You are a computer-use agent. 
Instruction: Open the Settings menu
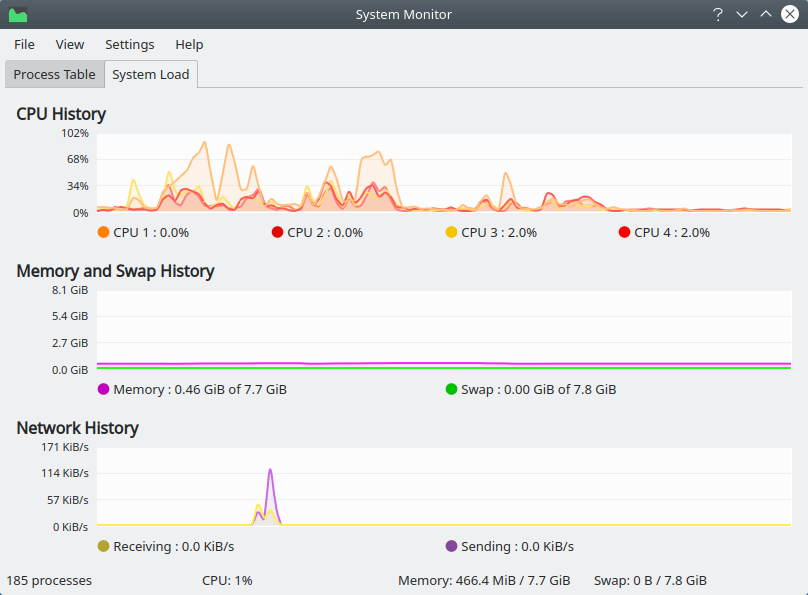click(x=129, y=44)
